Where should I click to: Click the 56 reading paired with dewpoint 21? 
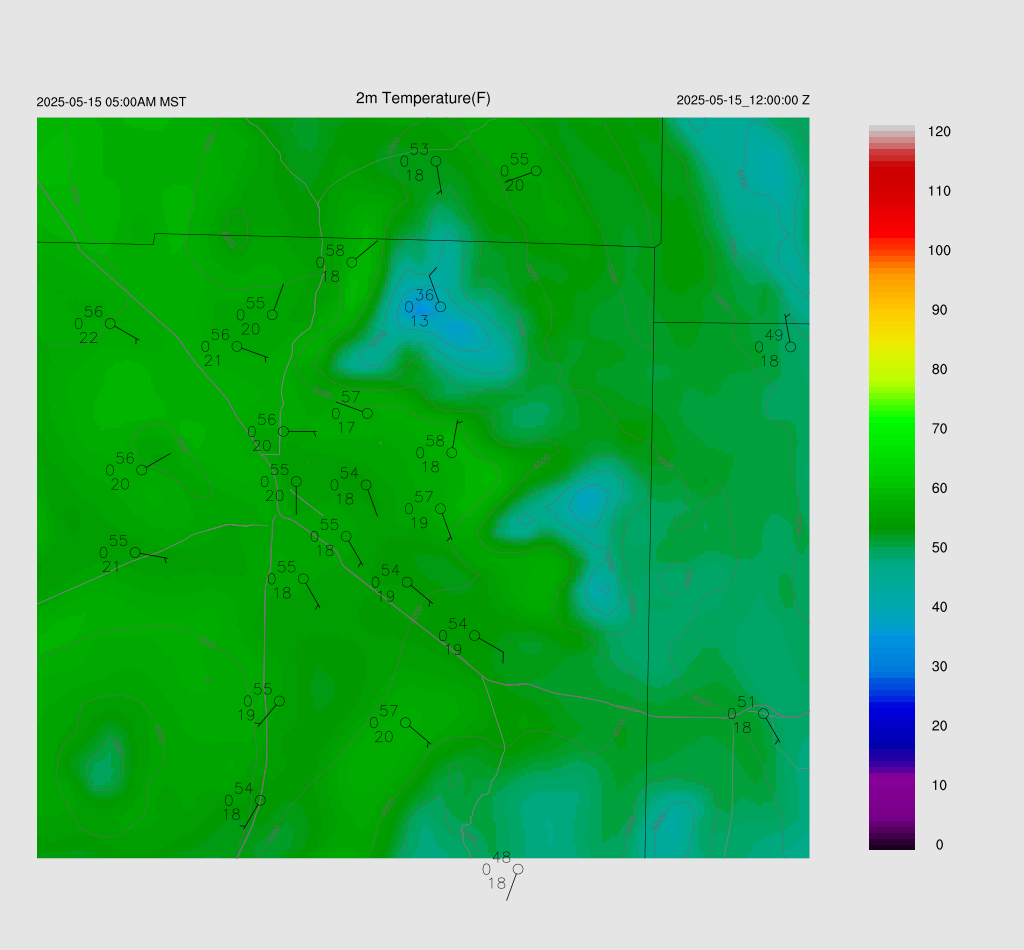[220, 334]
